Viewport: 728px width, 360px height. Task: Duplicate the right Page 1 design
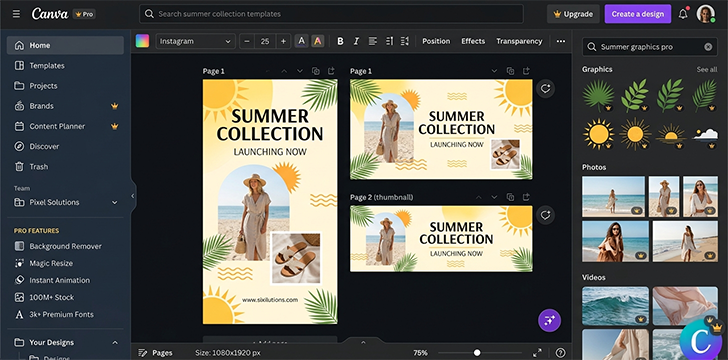510,71
